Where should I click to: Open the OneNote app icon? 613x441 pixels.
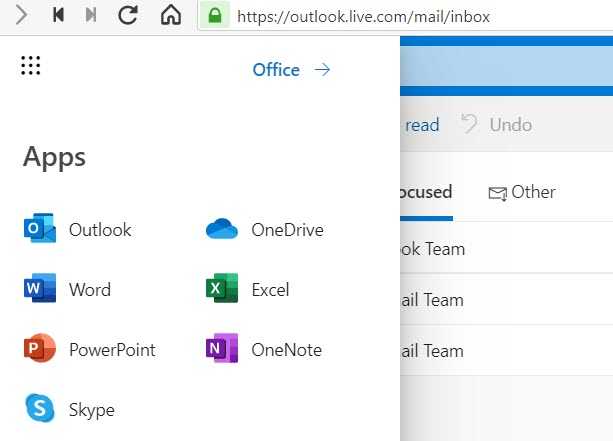[x=222, y=348]
